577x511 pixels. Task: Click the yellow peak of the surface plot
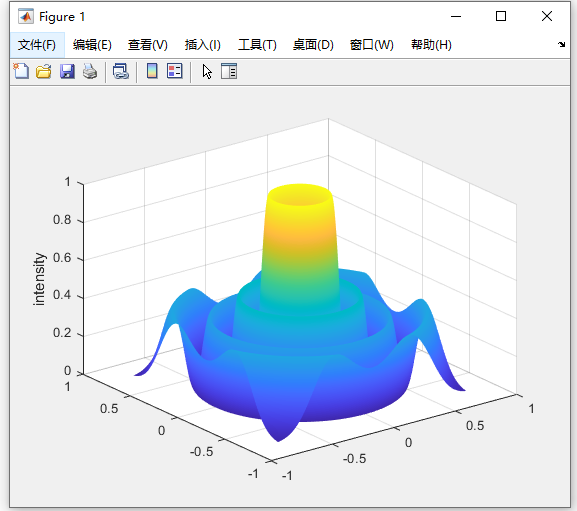[300, 195]
